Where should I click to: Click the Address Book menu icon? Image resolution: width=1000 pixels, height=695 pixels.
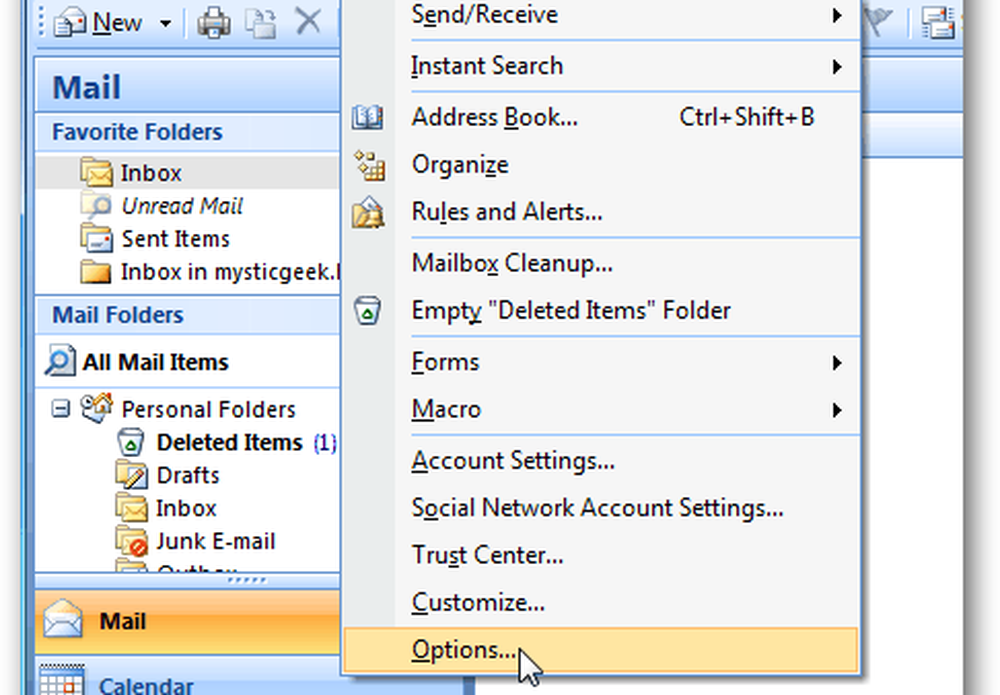point(367,117)
